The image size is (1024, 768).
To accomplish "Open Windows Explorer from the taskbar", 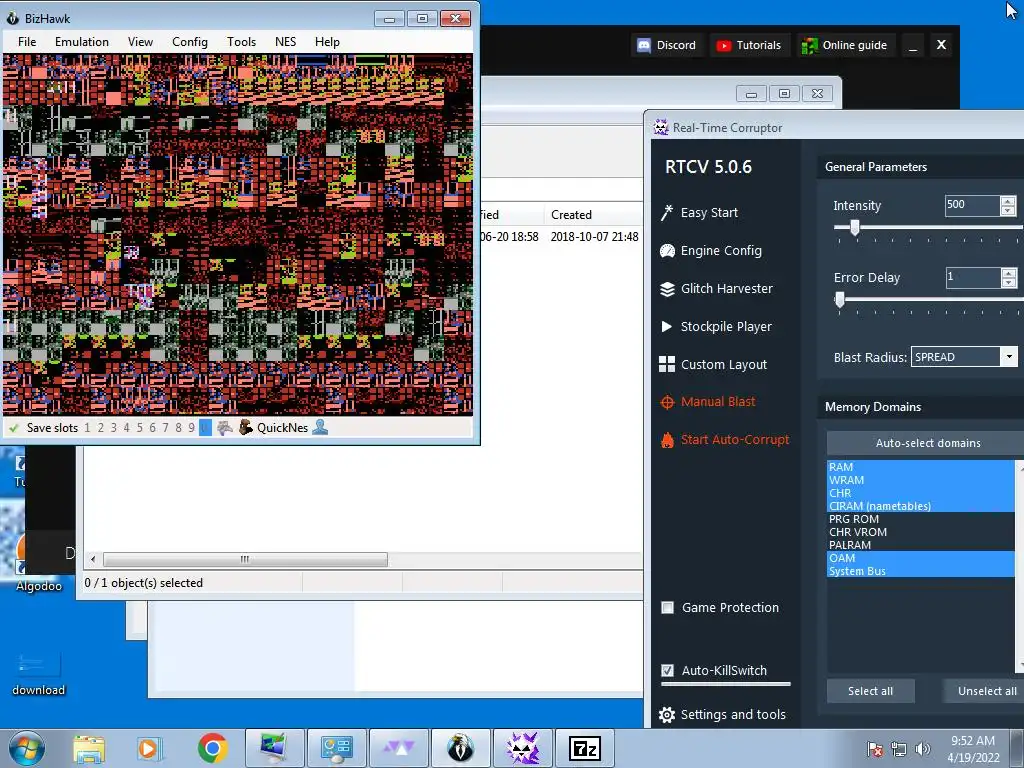I will tap(89, 748).
